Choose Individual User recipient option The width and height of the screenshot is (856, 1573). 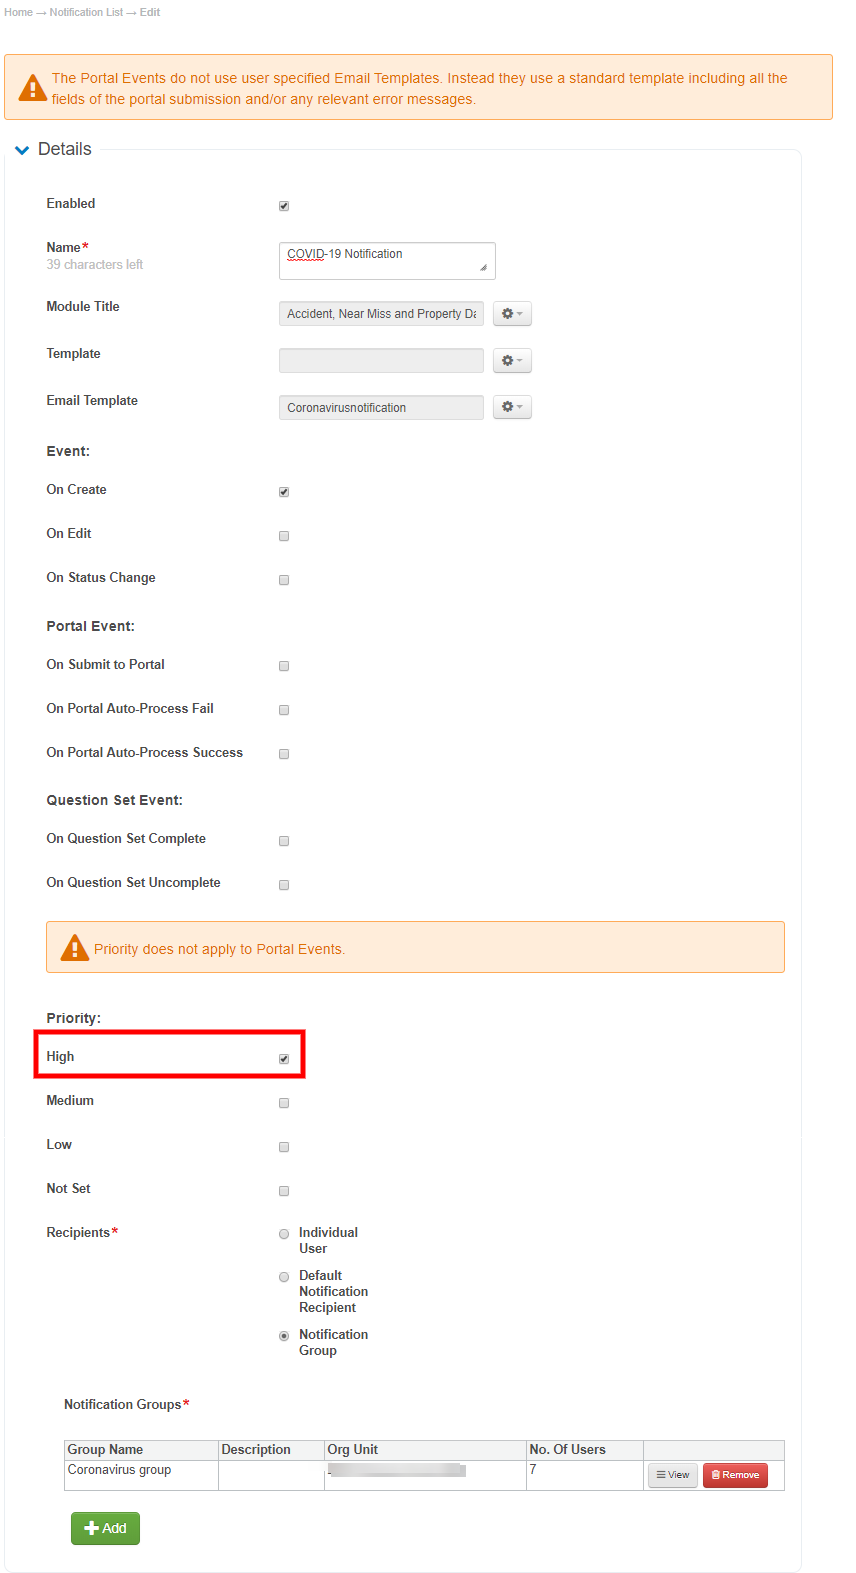(x=284, y=1234)
